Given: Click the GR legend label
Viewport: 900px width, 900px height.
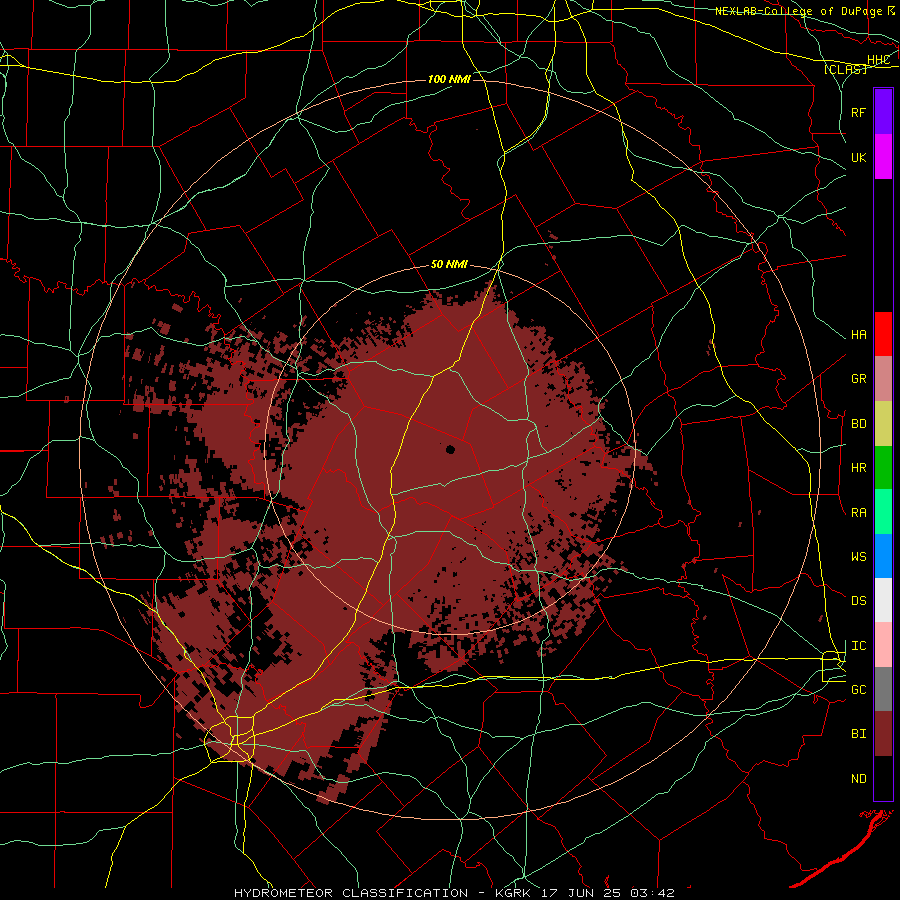Looking at the screenshot, I should [x=858, y=379].
